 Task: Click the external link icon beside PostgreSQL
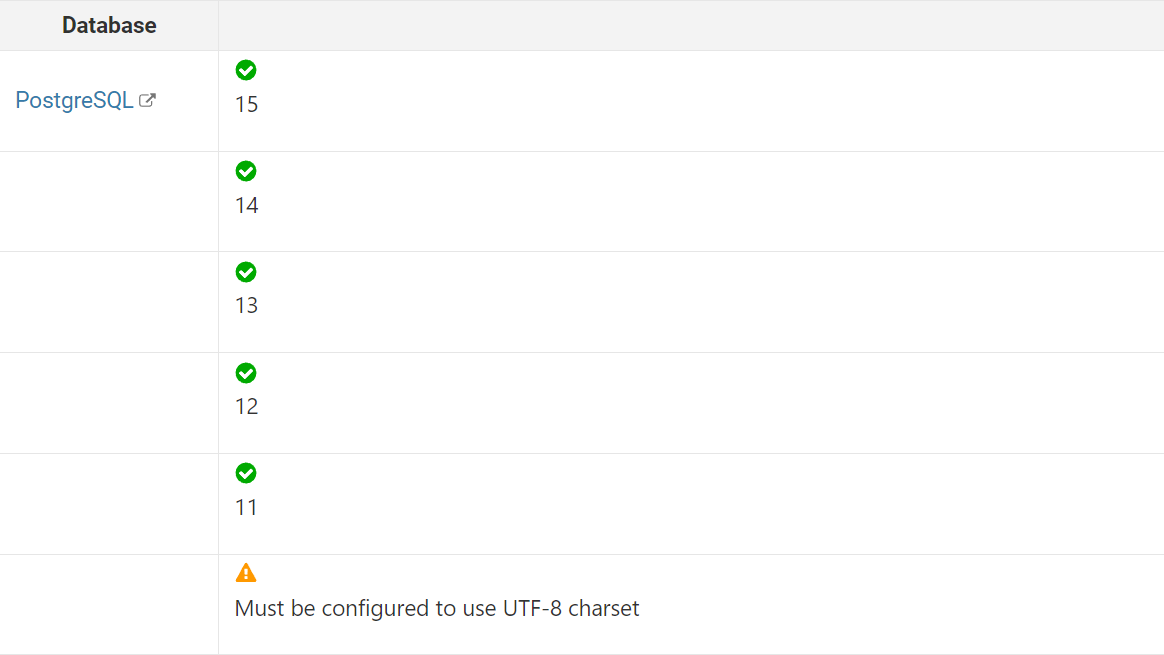click(147, 100)
